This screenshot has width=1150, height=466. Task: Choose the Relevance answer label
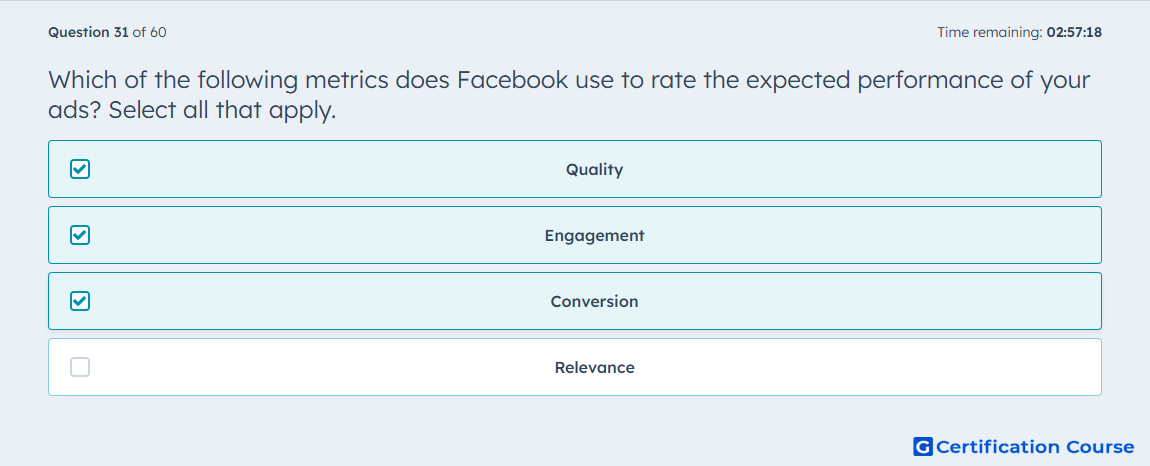594,367
